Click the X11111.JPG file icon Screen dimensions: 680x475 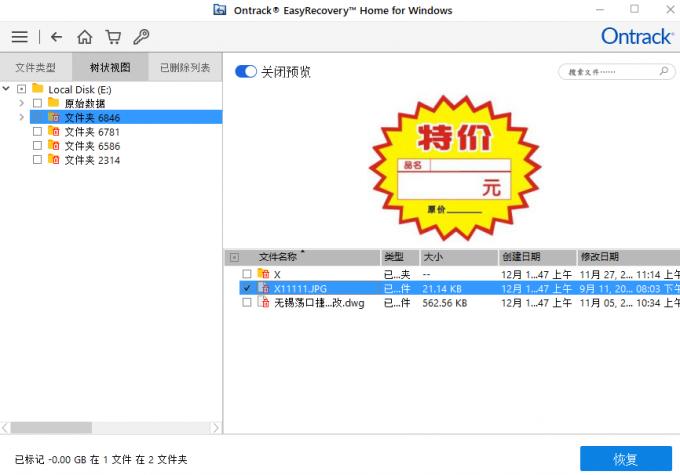point(263,288)
